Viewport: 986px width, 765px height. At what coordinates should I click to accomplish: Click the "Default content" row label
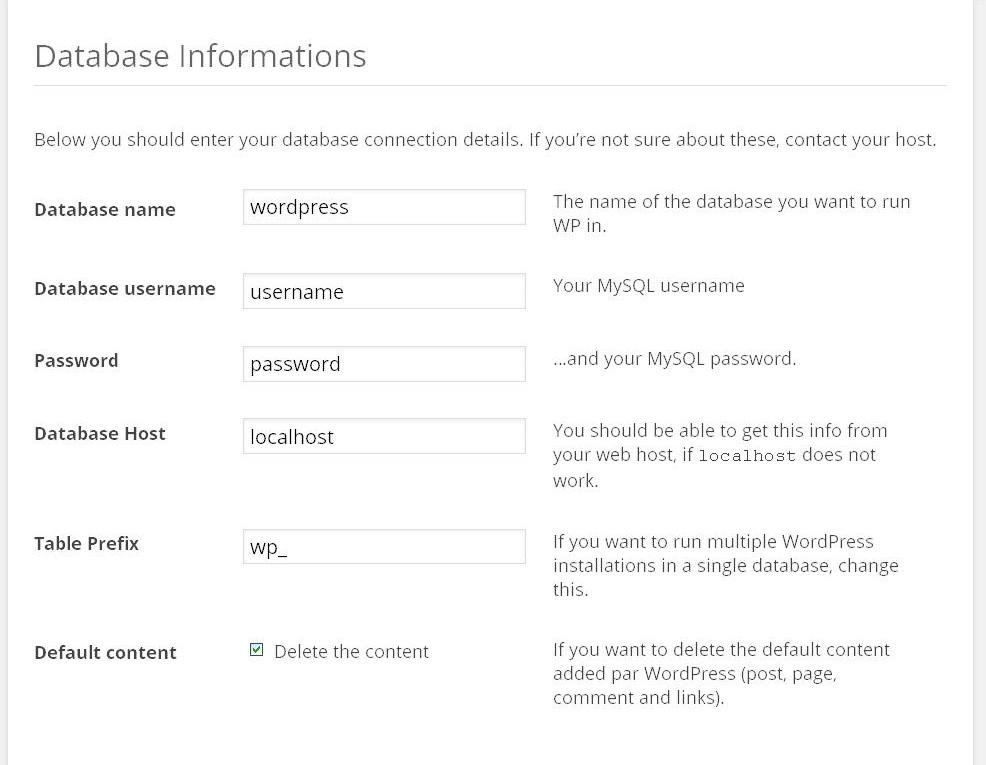coord(105,652)
